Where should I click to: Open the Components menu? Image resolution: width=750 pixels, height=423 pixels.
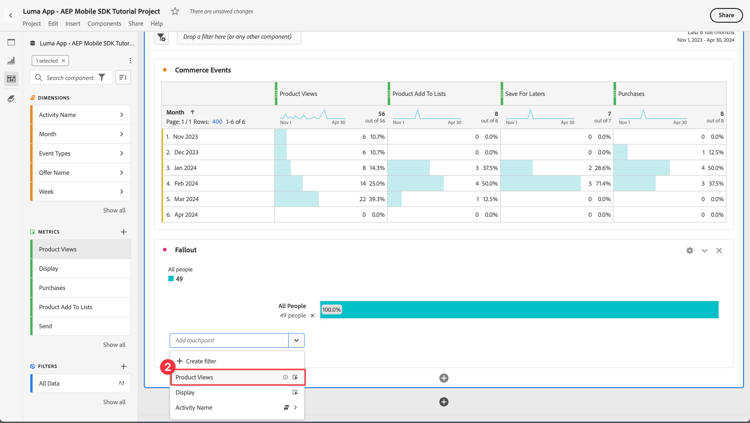(104, 23)
